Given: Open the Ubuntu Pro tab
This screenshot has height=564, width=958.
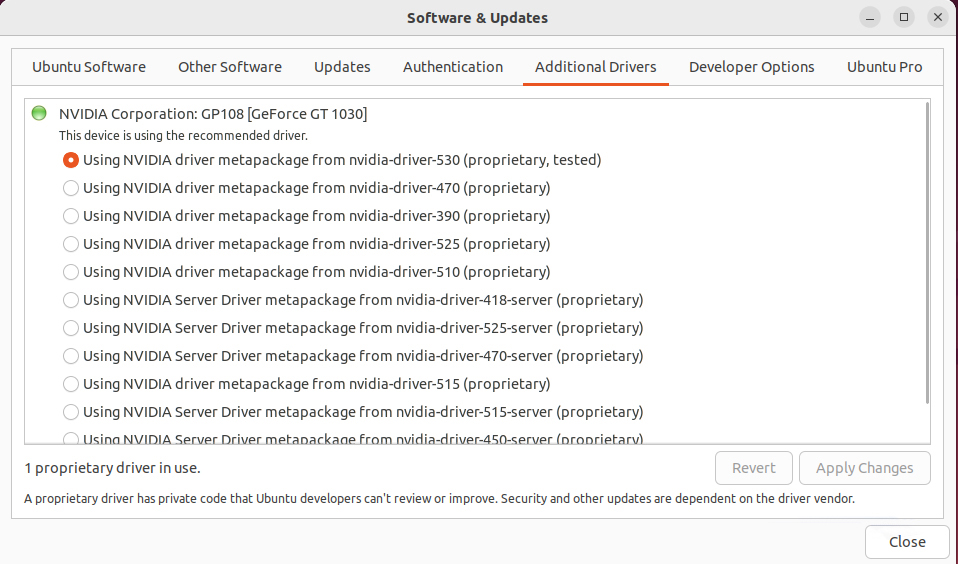Looking at the screenshot, I should tap(884, 67).
